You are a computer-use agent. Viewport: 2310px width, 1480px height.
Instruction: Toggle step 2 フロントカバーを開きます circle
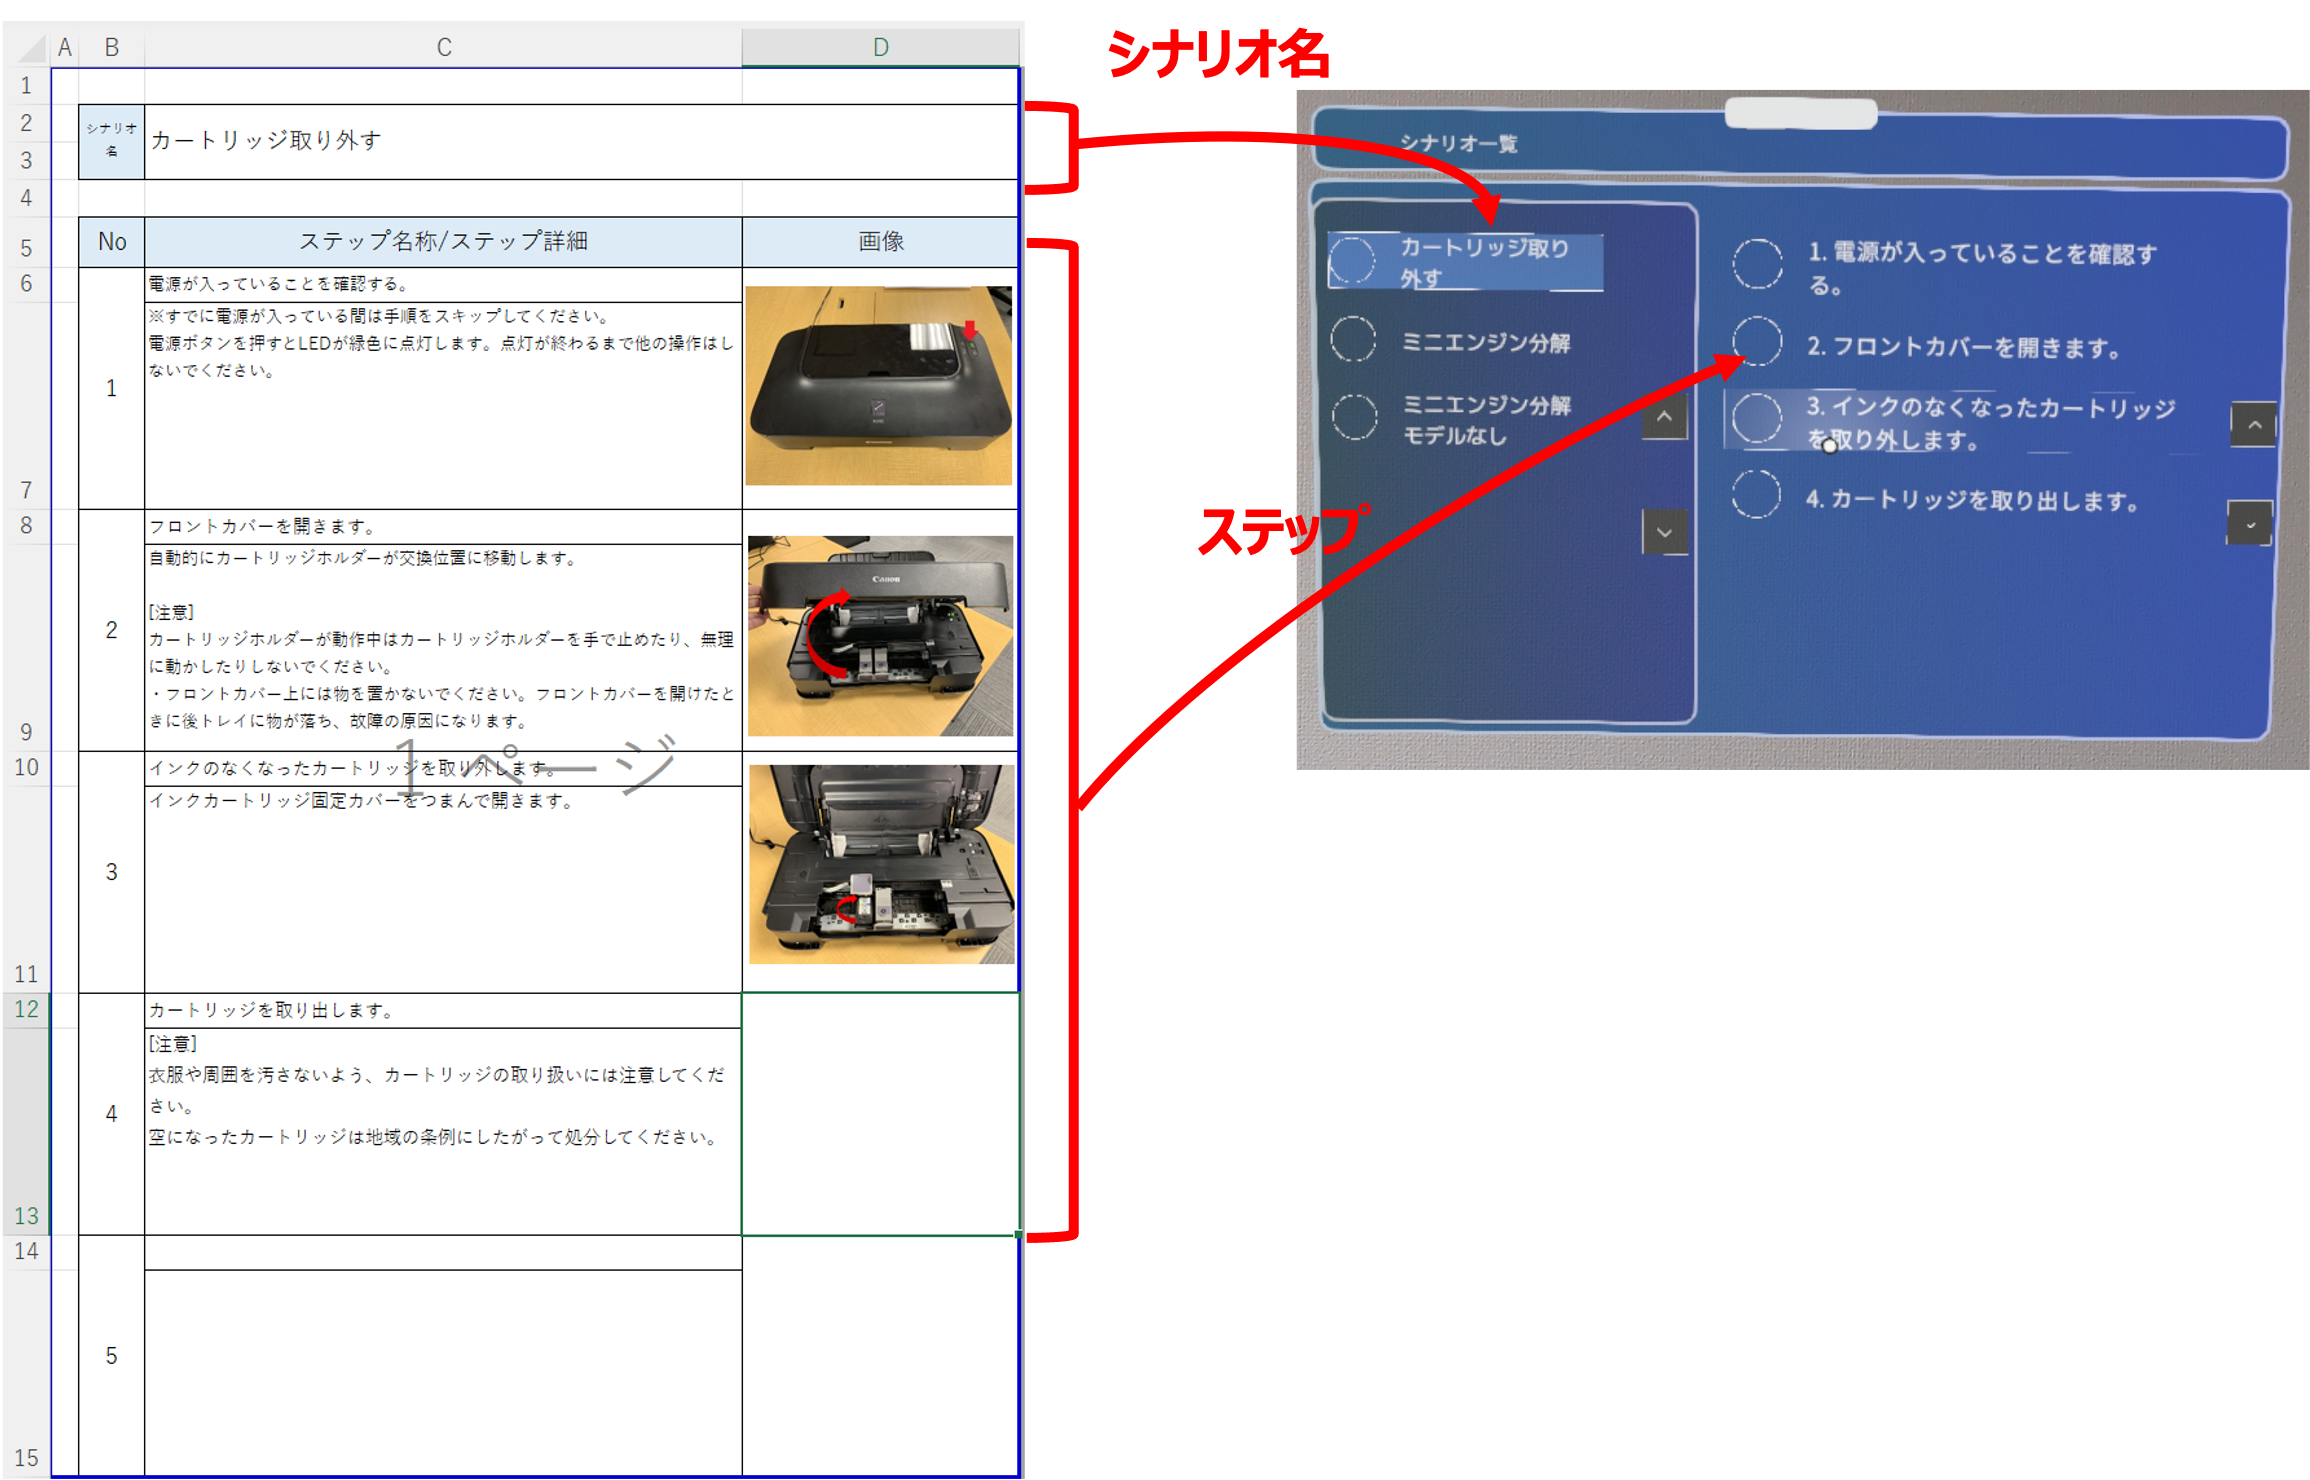[1757, 341]
